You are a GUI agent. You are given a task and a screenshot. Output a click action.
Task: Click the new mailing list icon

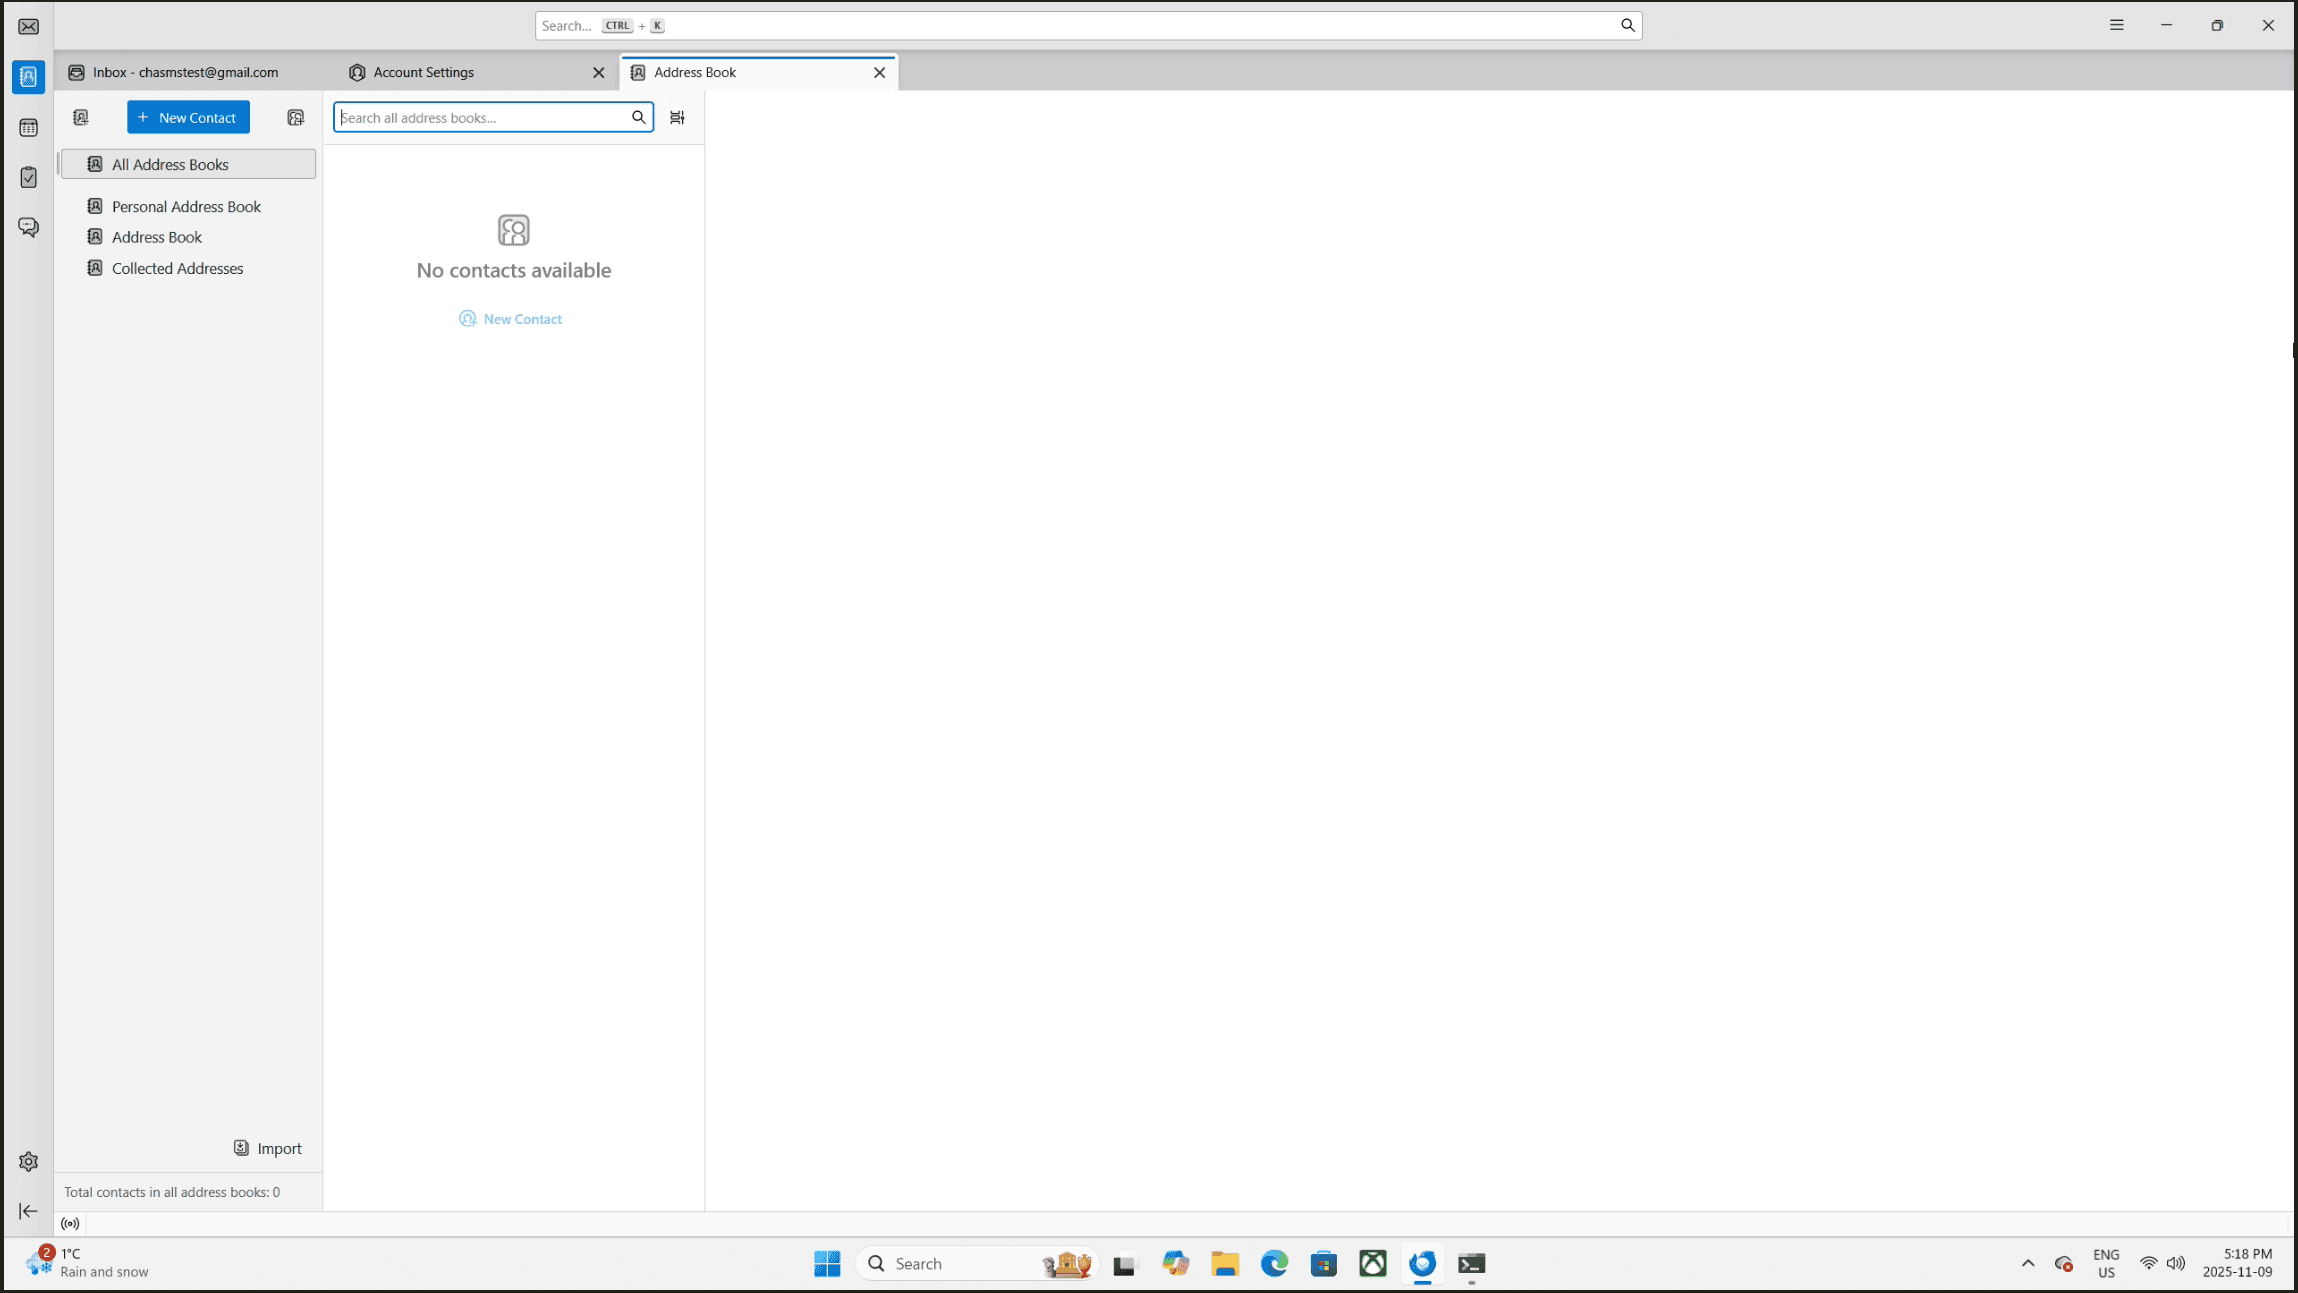pos(295,117)
